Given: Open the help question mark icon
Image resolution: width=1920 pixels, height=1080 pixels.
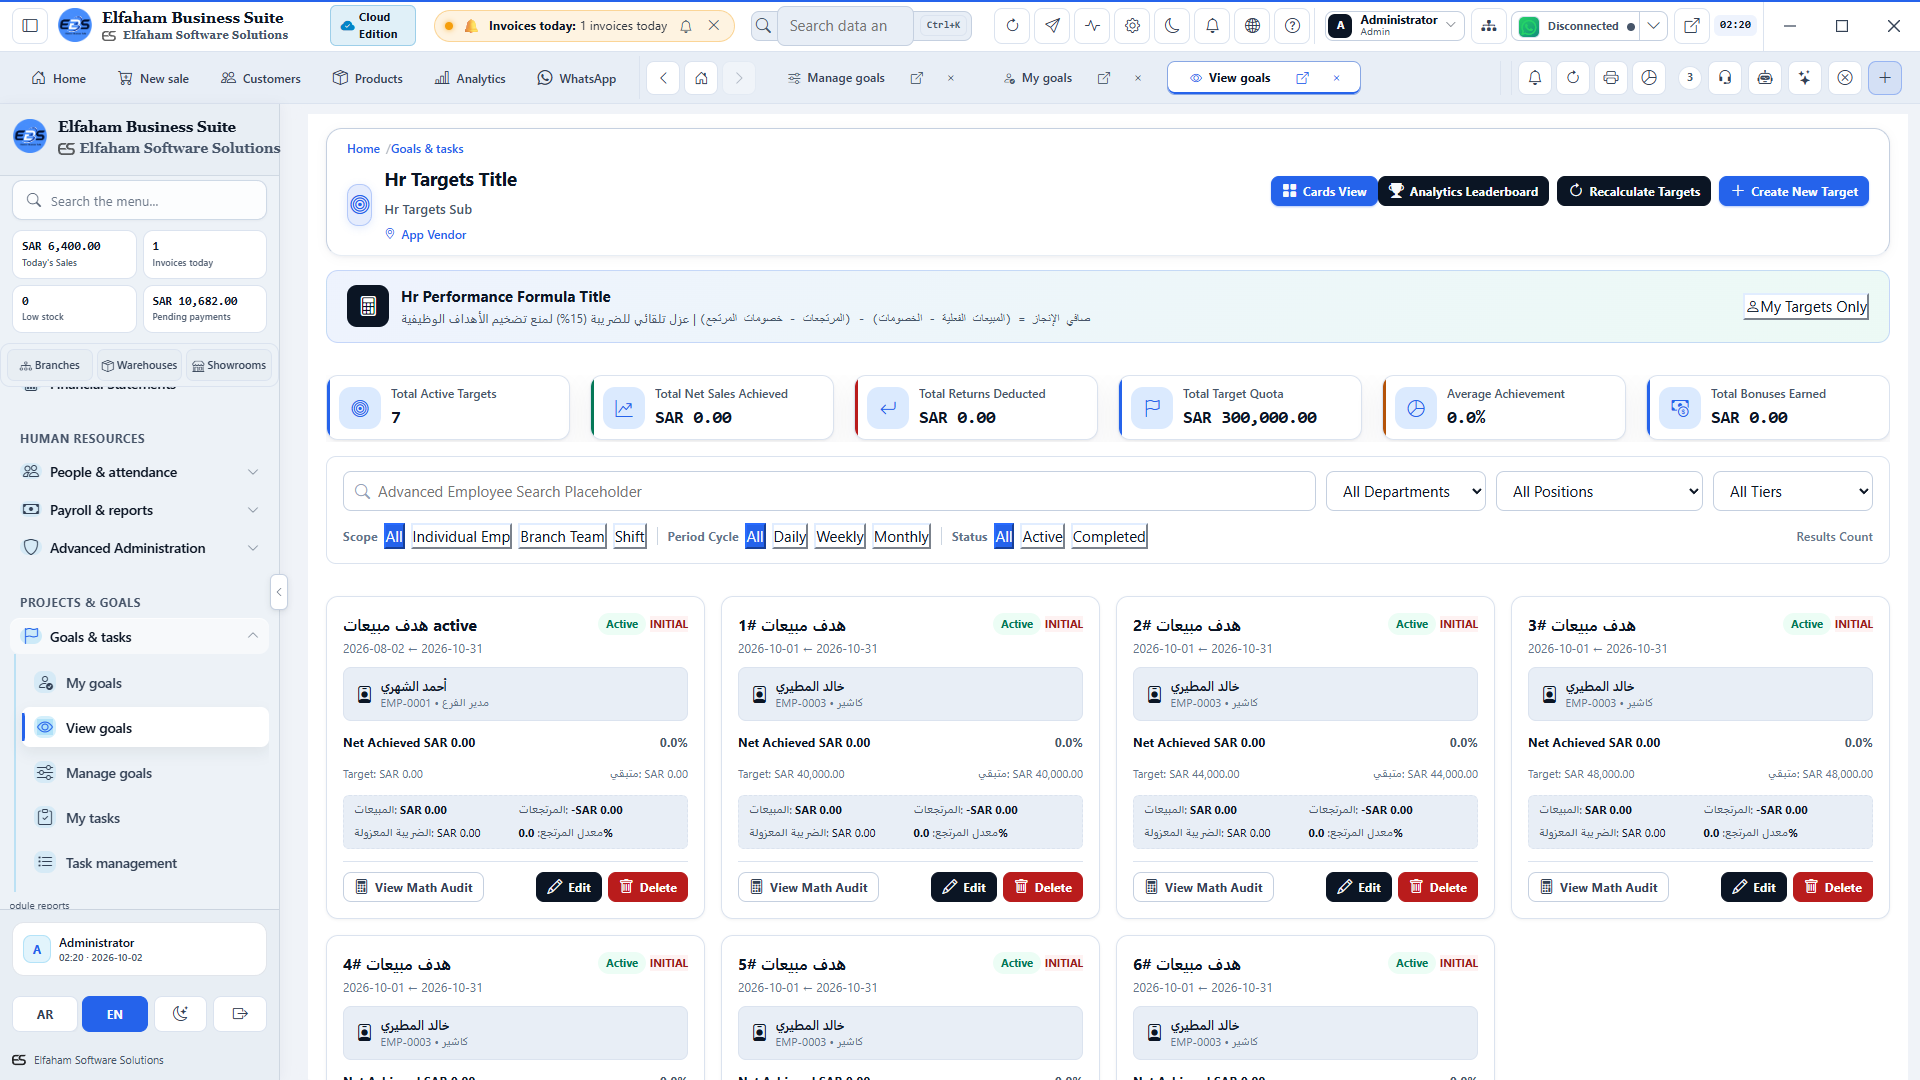Looking at the screenshot, I should pos(1292,26).
